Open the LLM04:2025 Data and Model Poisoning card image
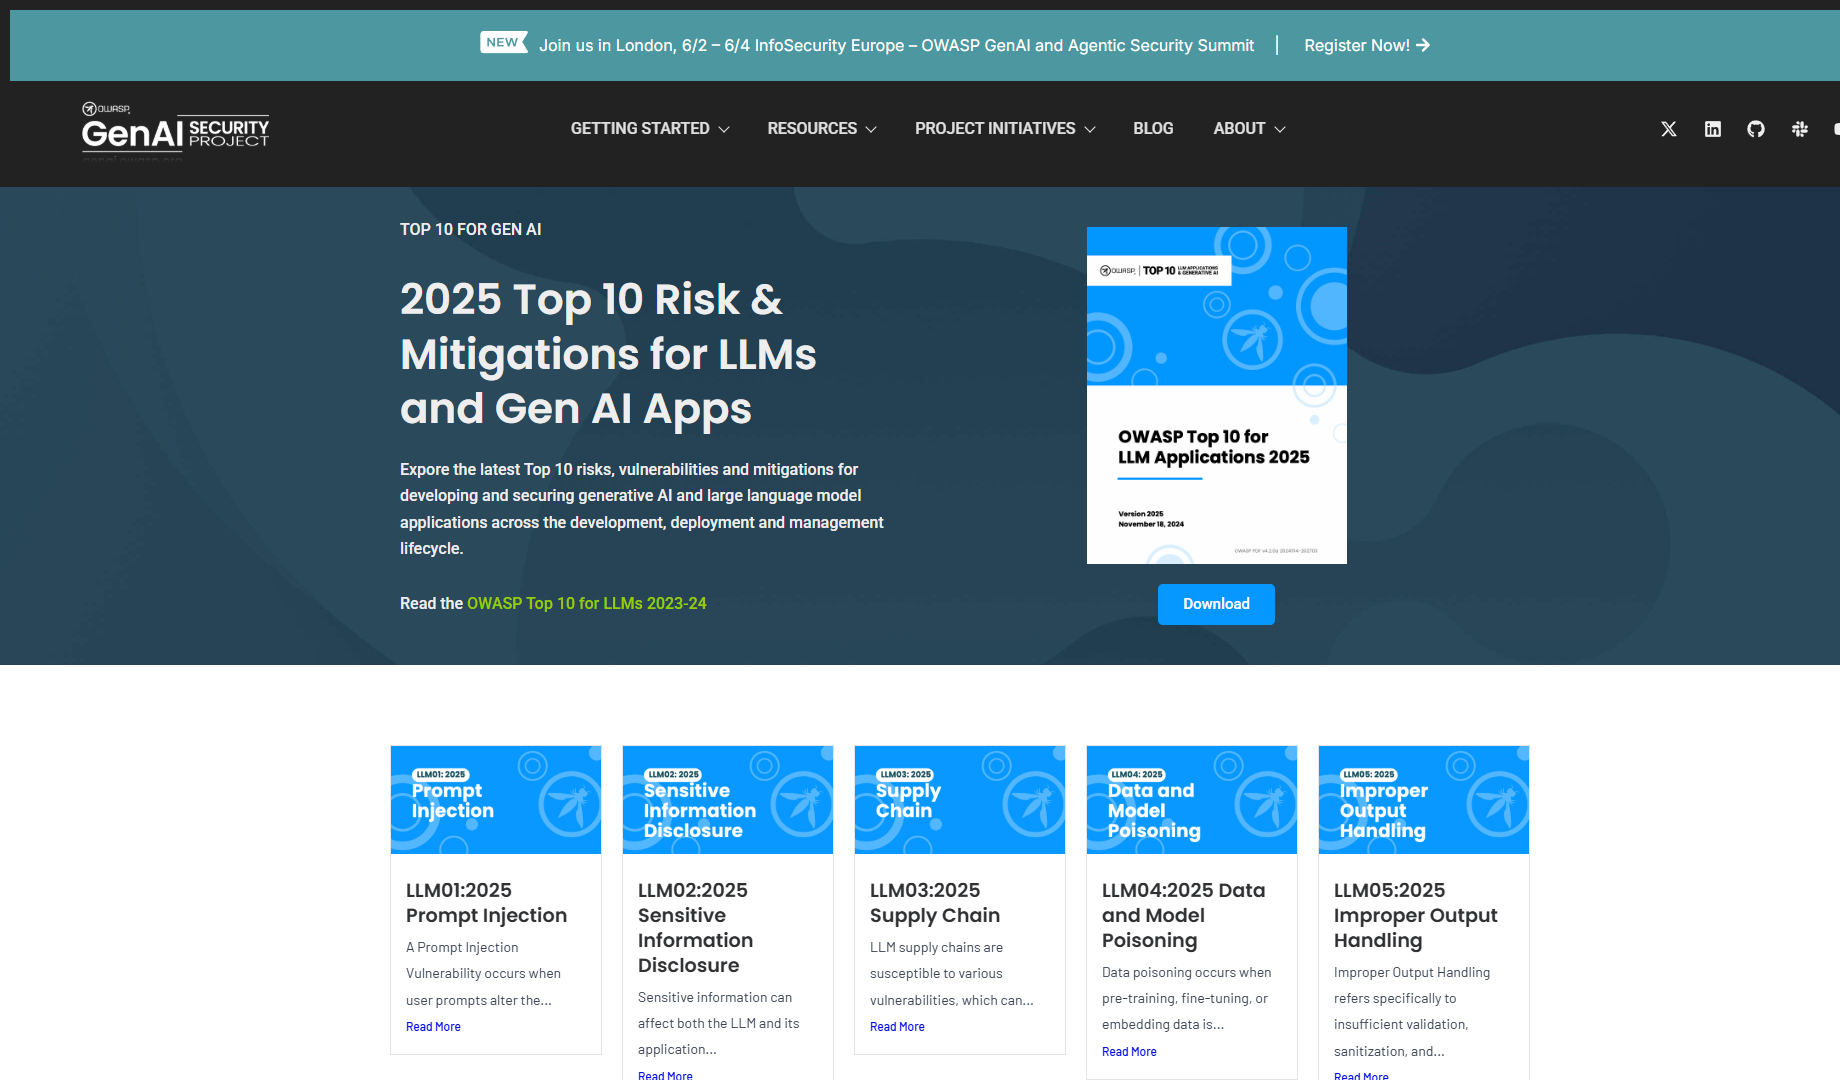This screenshot has height=1080, width=1840. (1192, 800)
